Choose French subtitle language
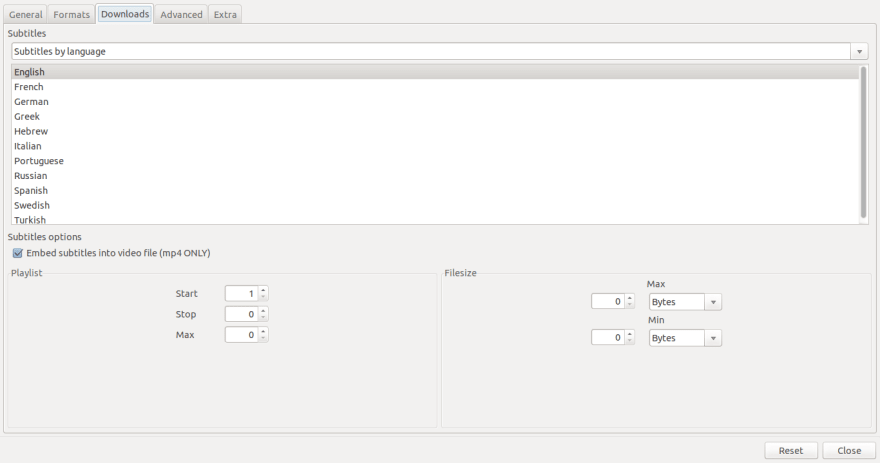Image resolution: width=880 pixels, height=463 pixels. coord(435,86)
